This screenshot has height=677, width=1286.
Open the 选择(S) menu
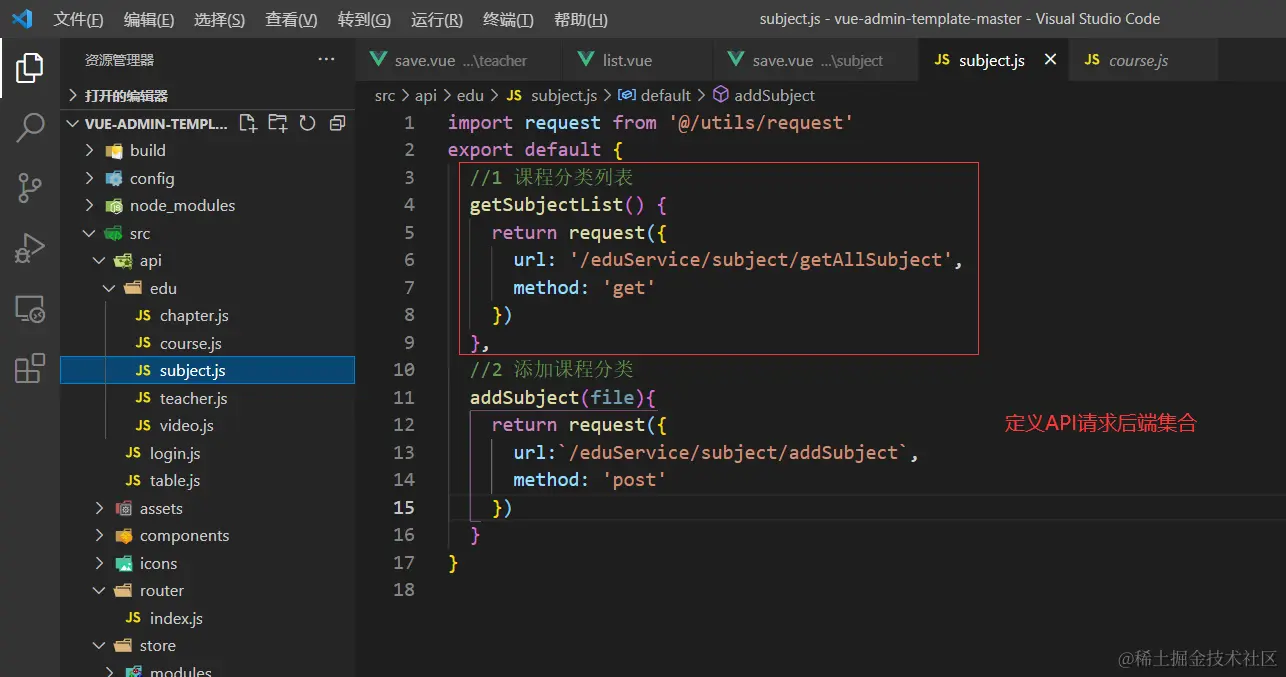coord(219,20)
